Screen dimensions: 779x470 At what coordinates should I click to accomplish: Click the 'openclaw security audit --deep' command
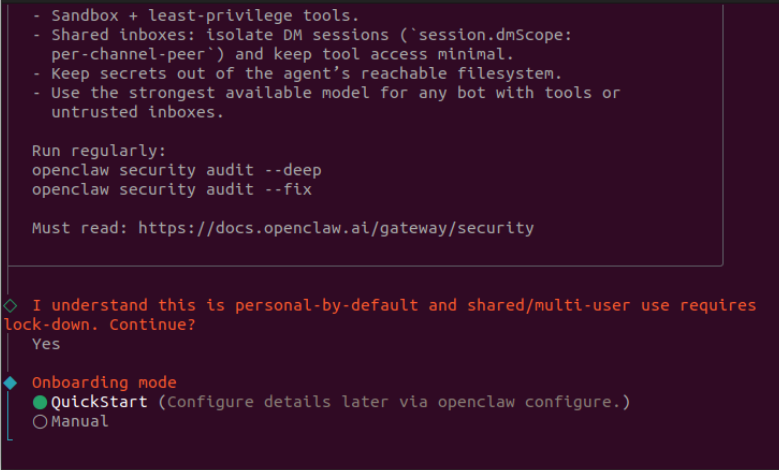pyautogui.click(x=176, y=170)
